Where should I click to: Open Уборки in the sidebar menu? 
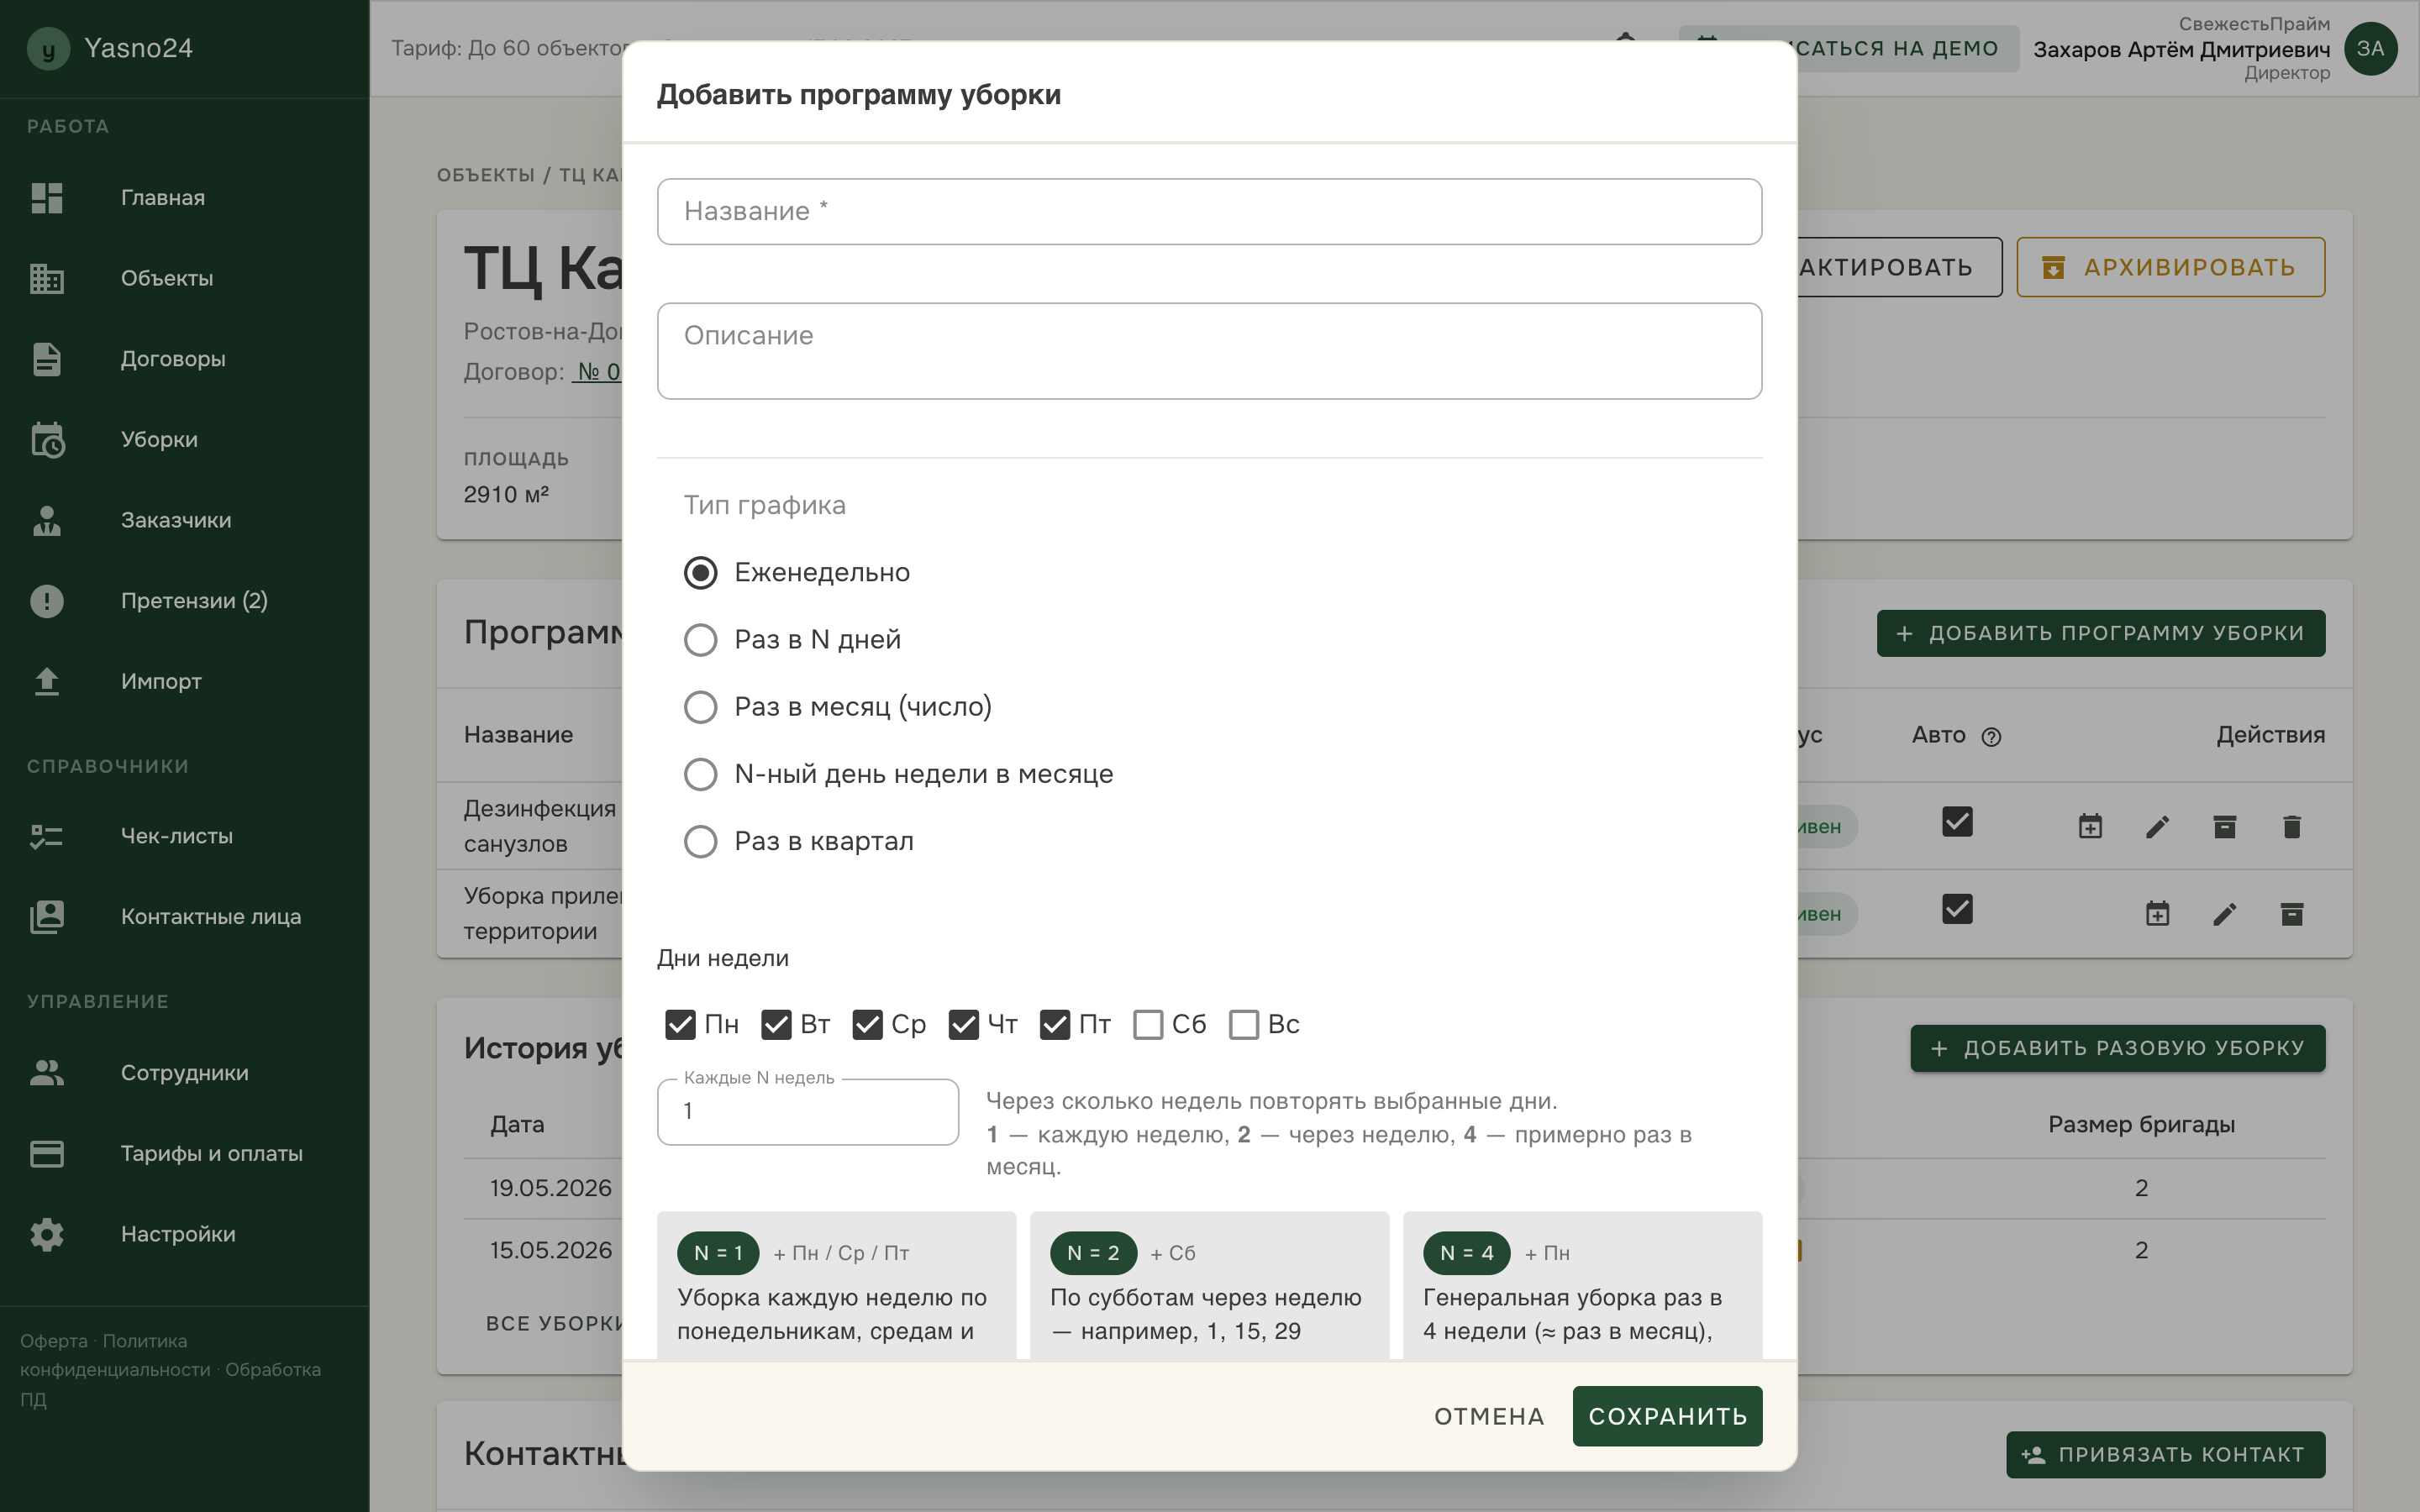pos(159,440)
